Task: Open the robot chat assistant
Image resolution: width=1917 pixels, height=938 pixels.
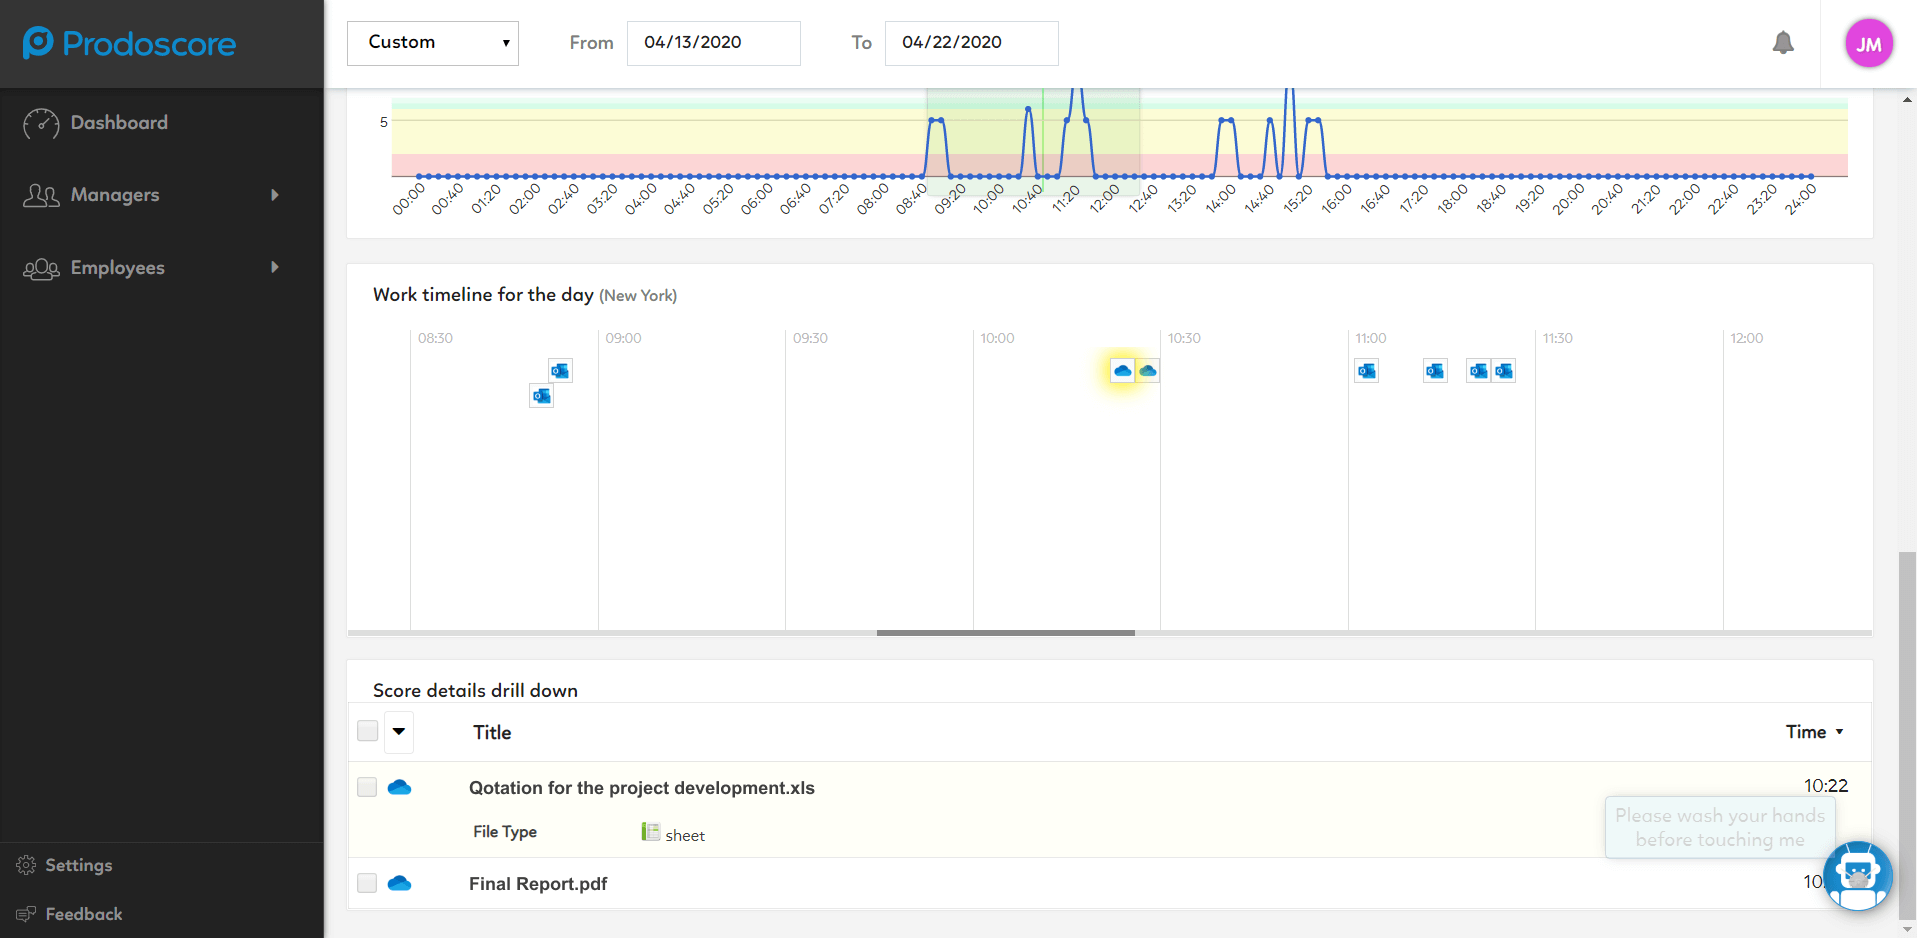Action: click(x=1858, y=876)
